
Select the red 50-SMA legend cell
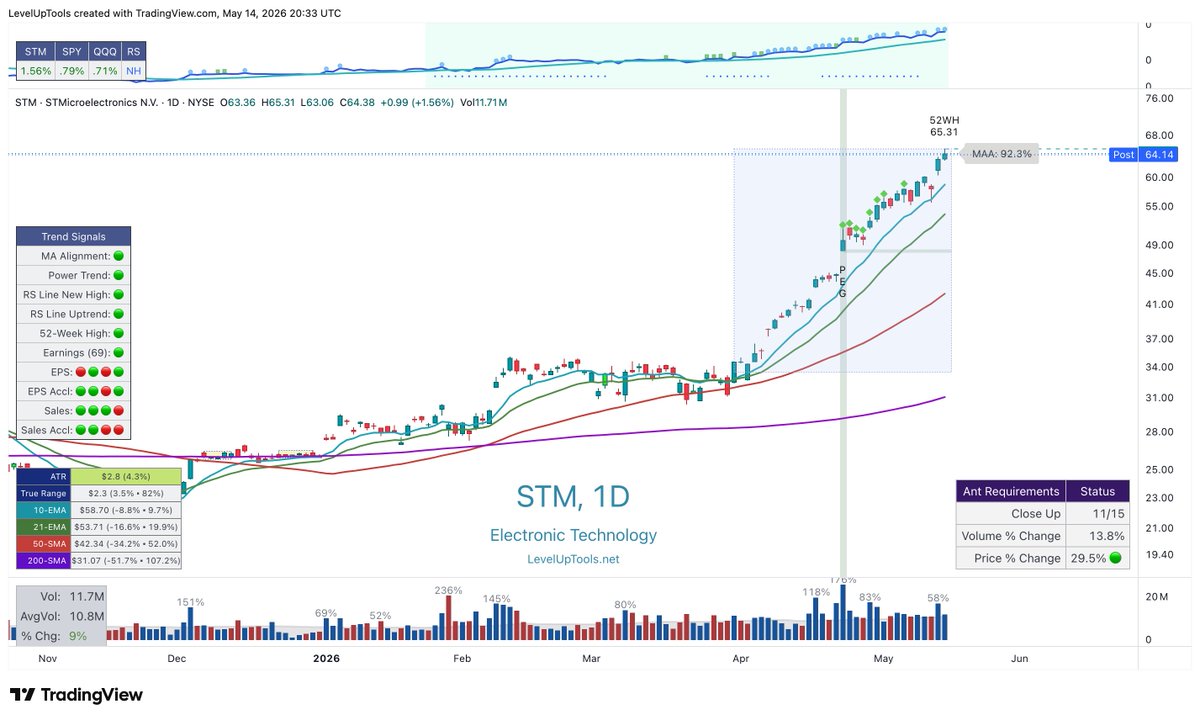pyautogui.click(x=42, y=543)
